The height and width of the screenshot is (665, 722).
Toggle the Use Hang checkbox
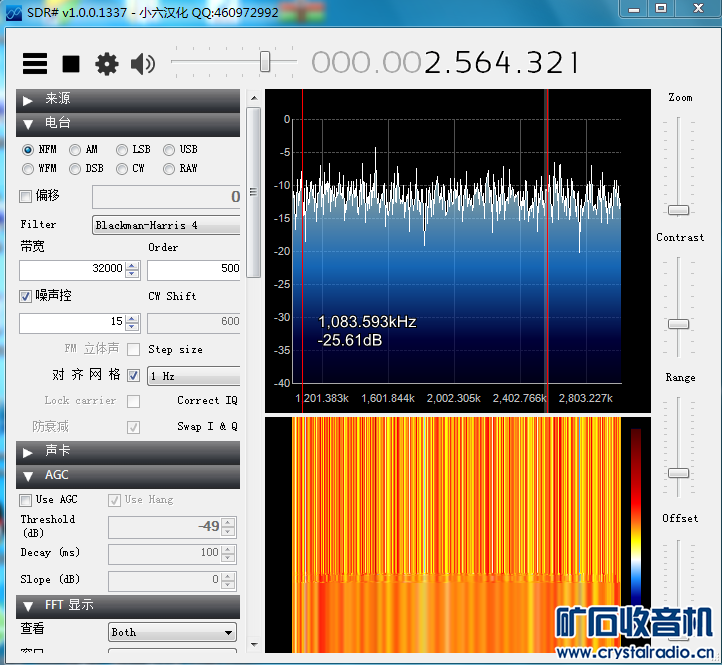pos(114,500)
